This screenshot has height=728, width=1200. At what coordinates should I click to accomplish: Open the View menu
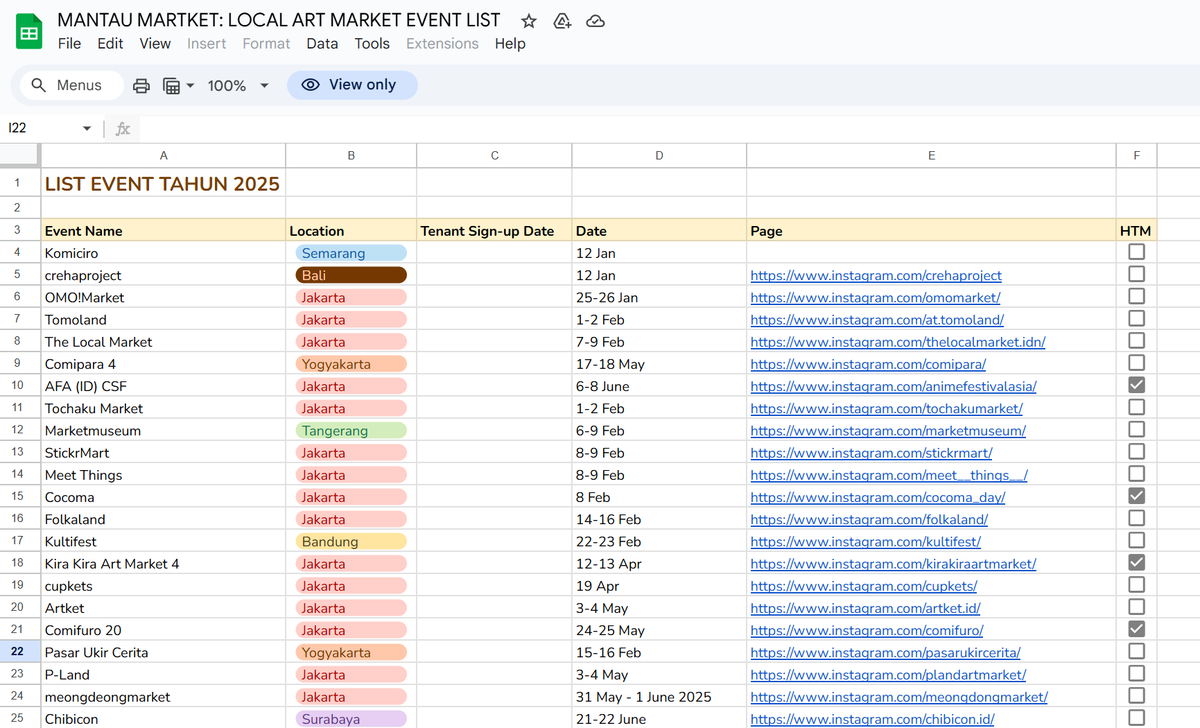pyautogui.click(x=155, y=44)
